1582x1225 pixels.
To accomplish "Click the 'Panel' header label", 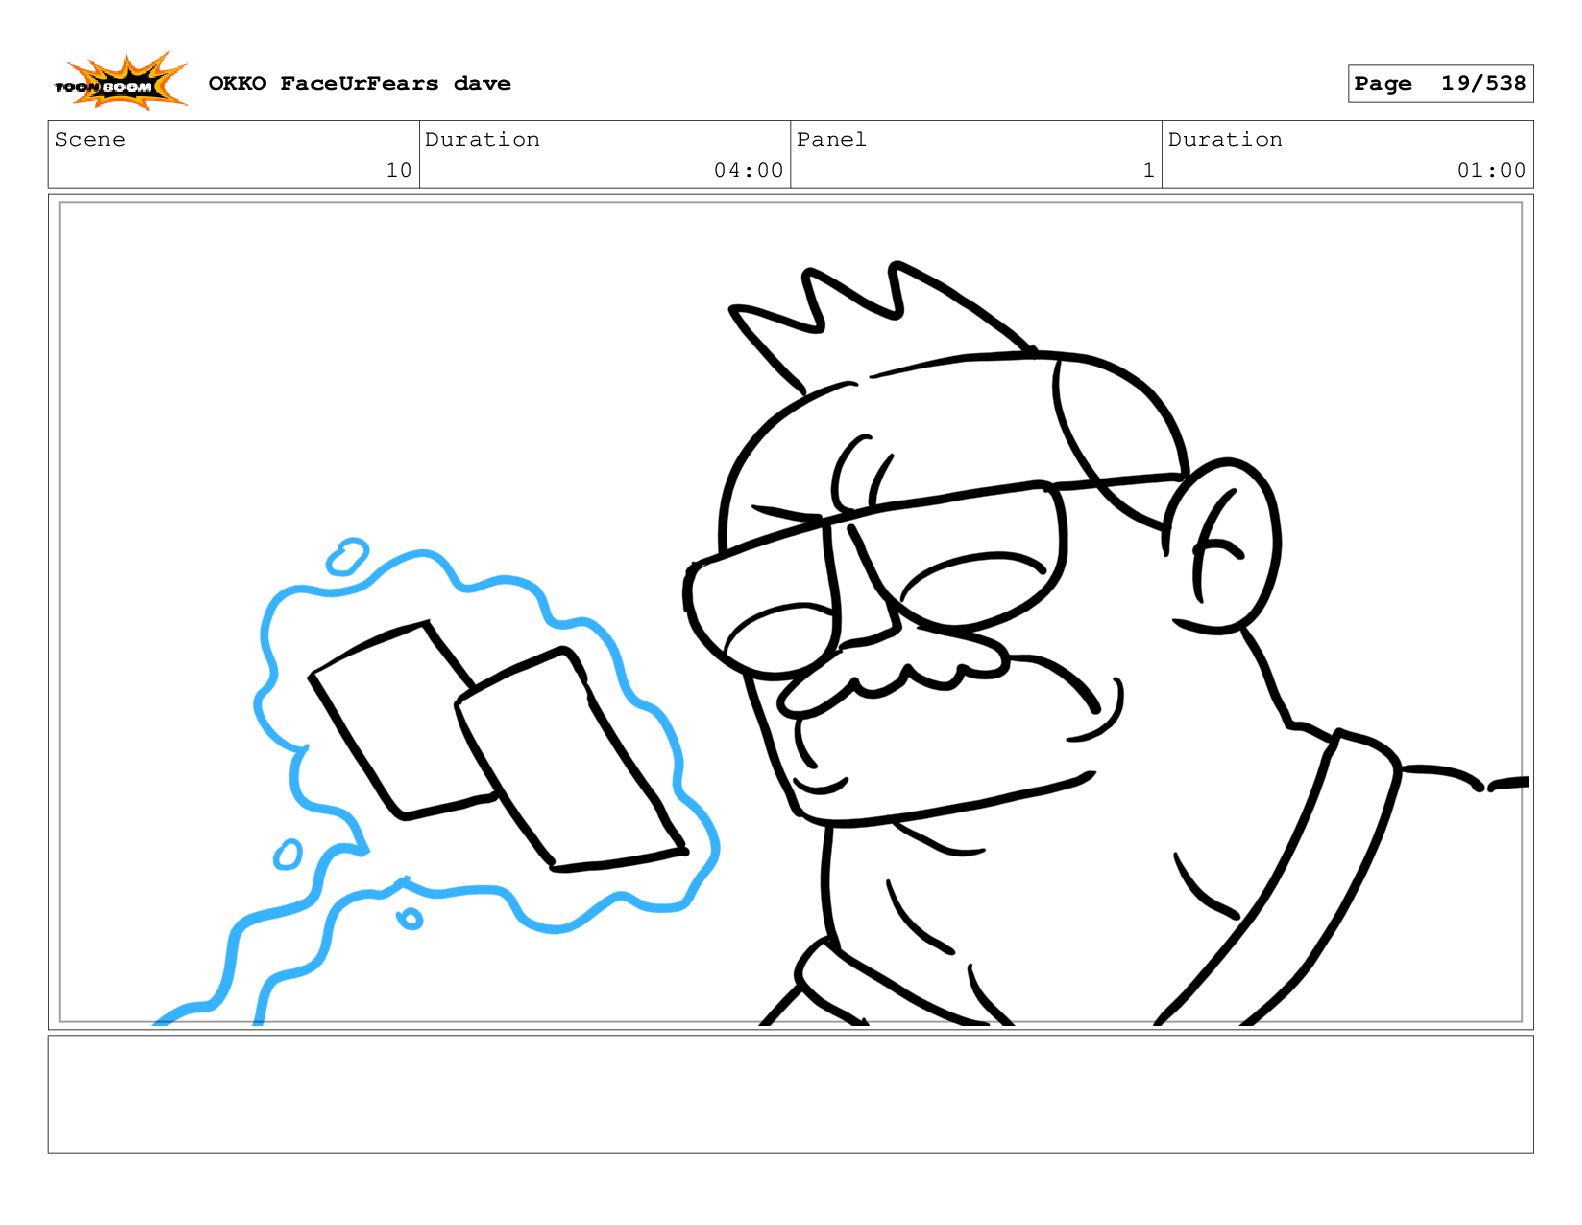I will (831, 139).
